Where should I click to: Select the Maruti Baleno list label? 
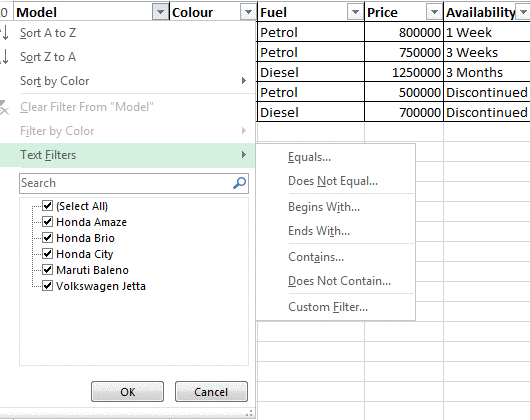[92, 270]
